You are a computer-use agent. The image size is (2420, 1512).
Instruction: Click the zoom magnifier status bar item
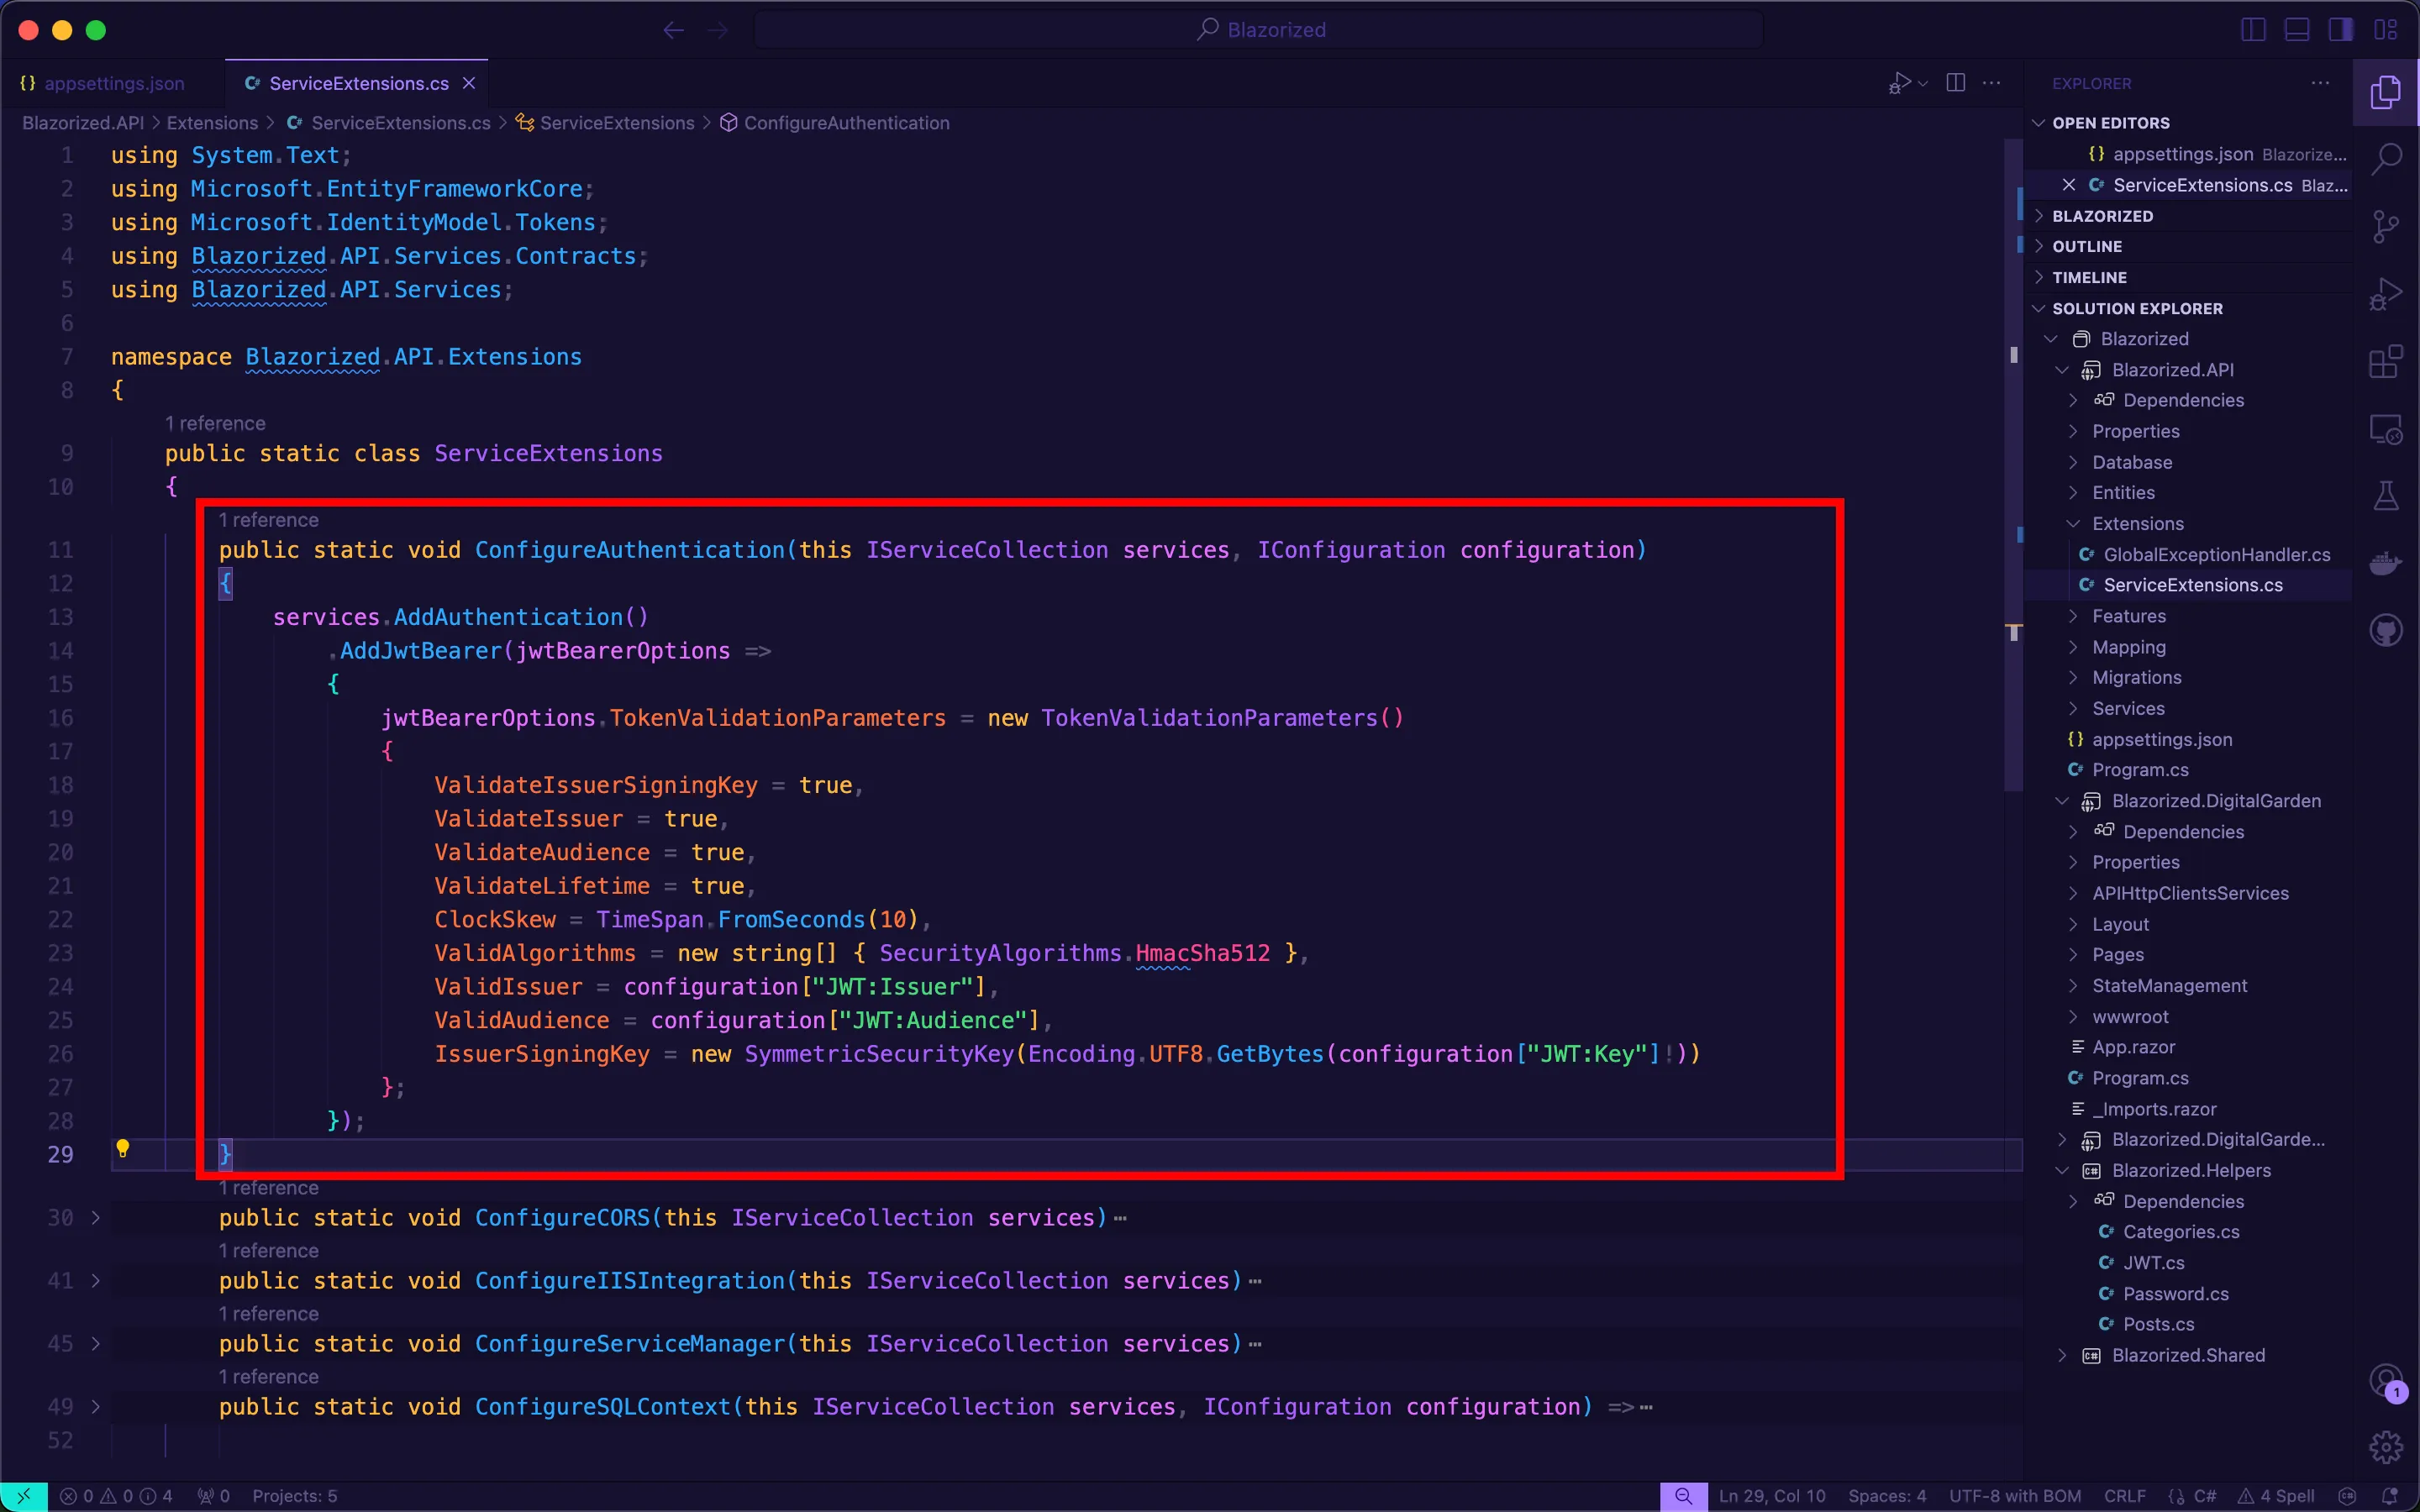[1684, 1496]
